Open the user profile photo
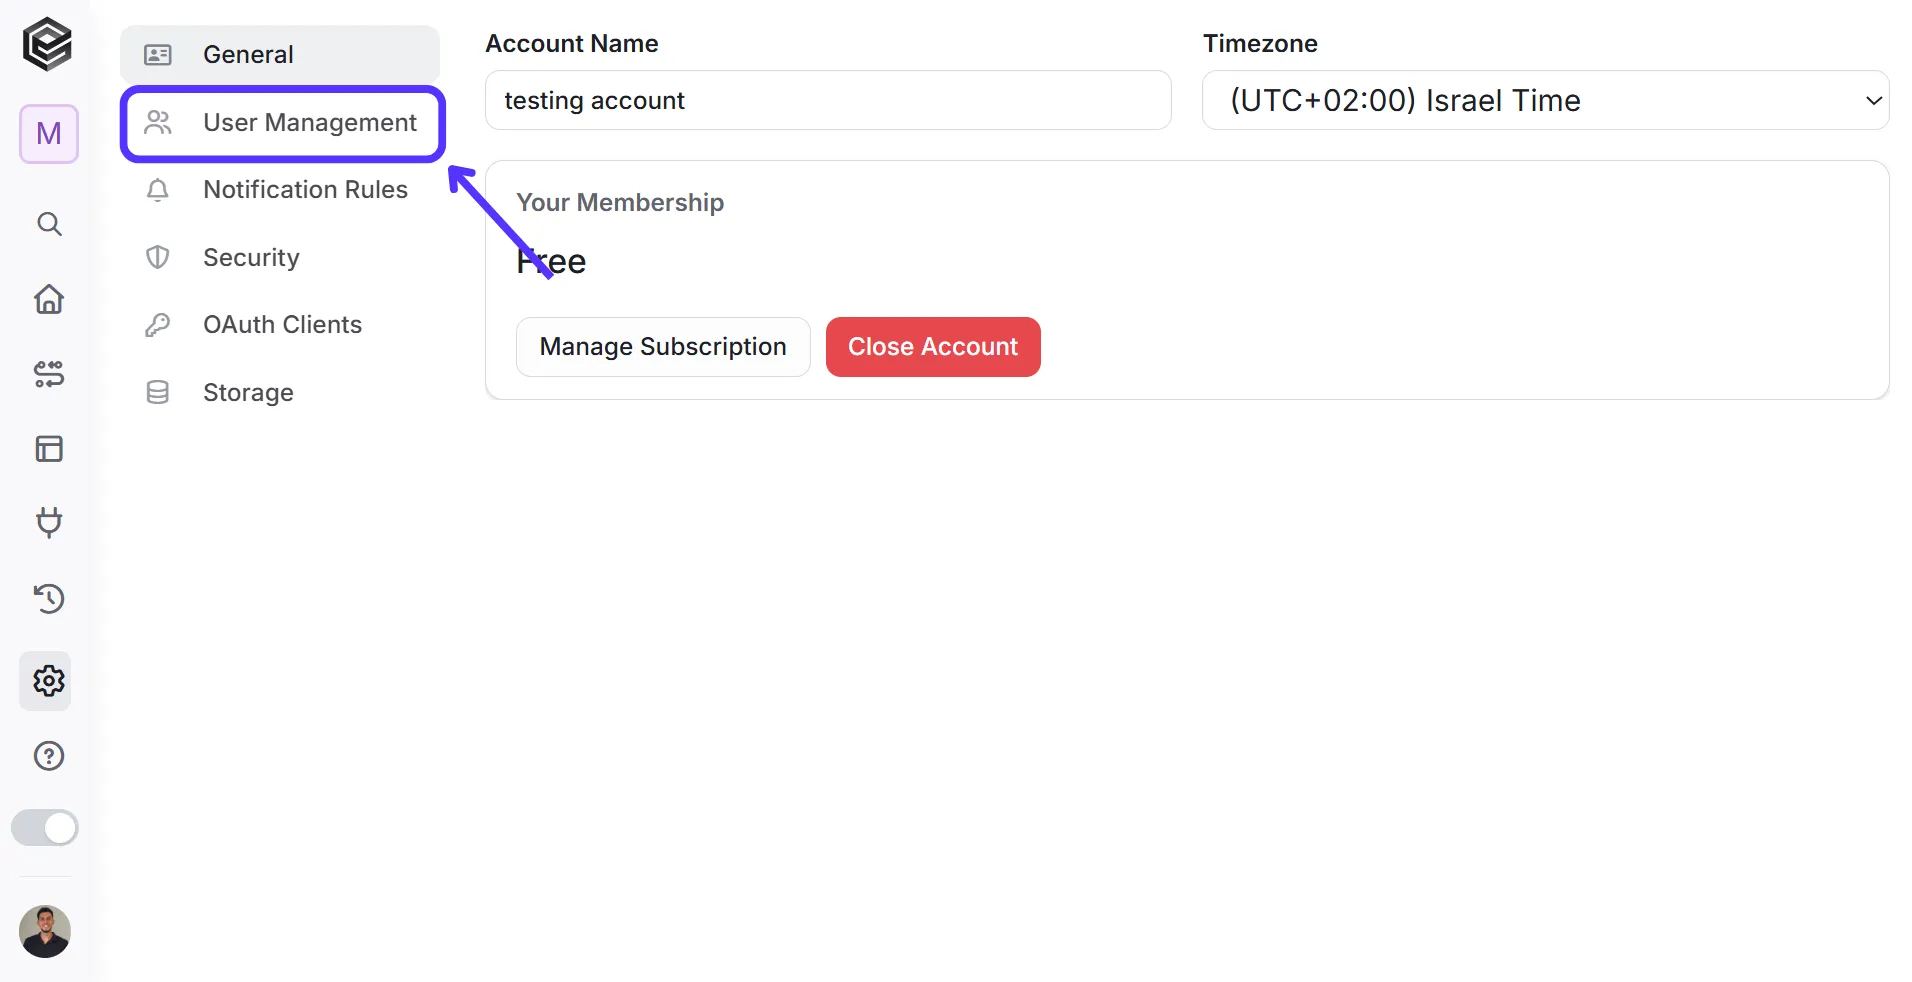1912x982 pixels. tap(45, 932)
